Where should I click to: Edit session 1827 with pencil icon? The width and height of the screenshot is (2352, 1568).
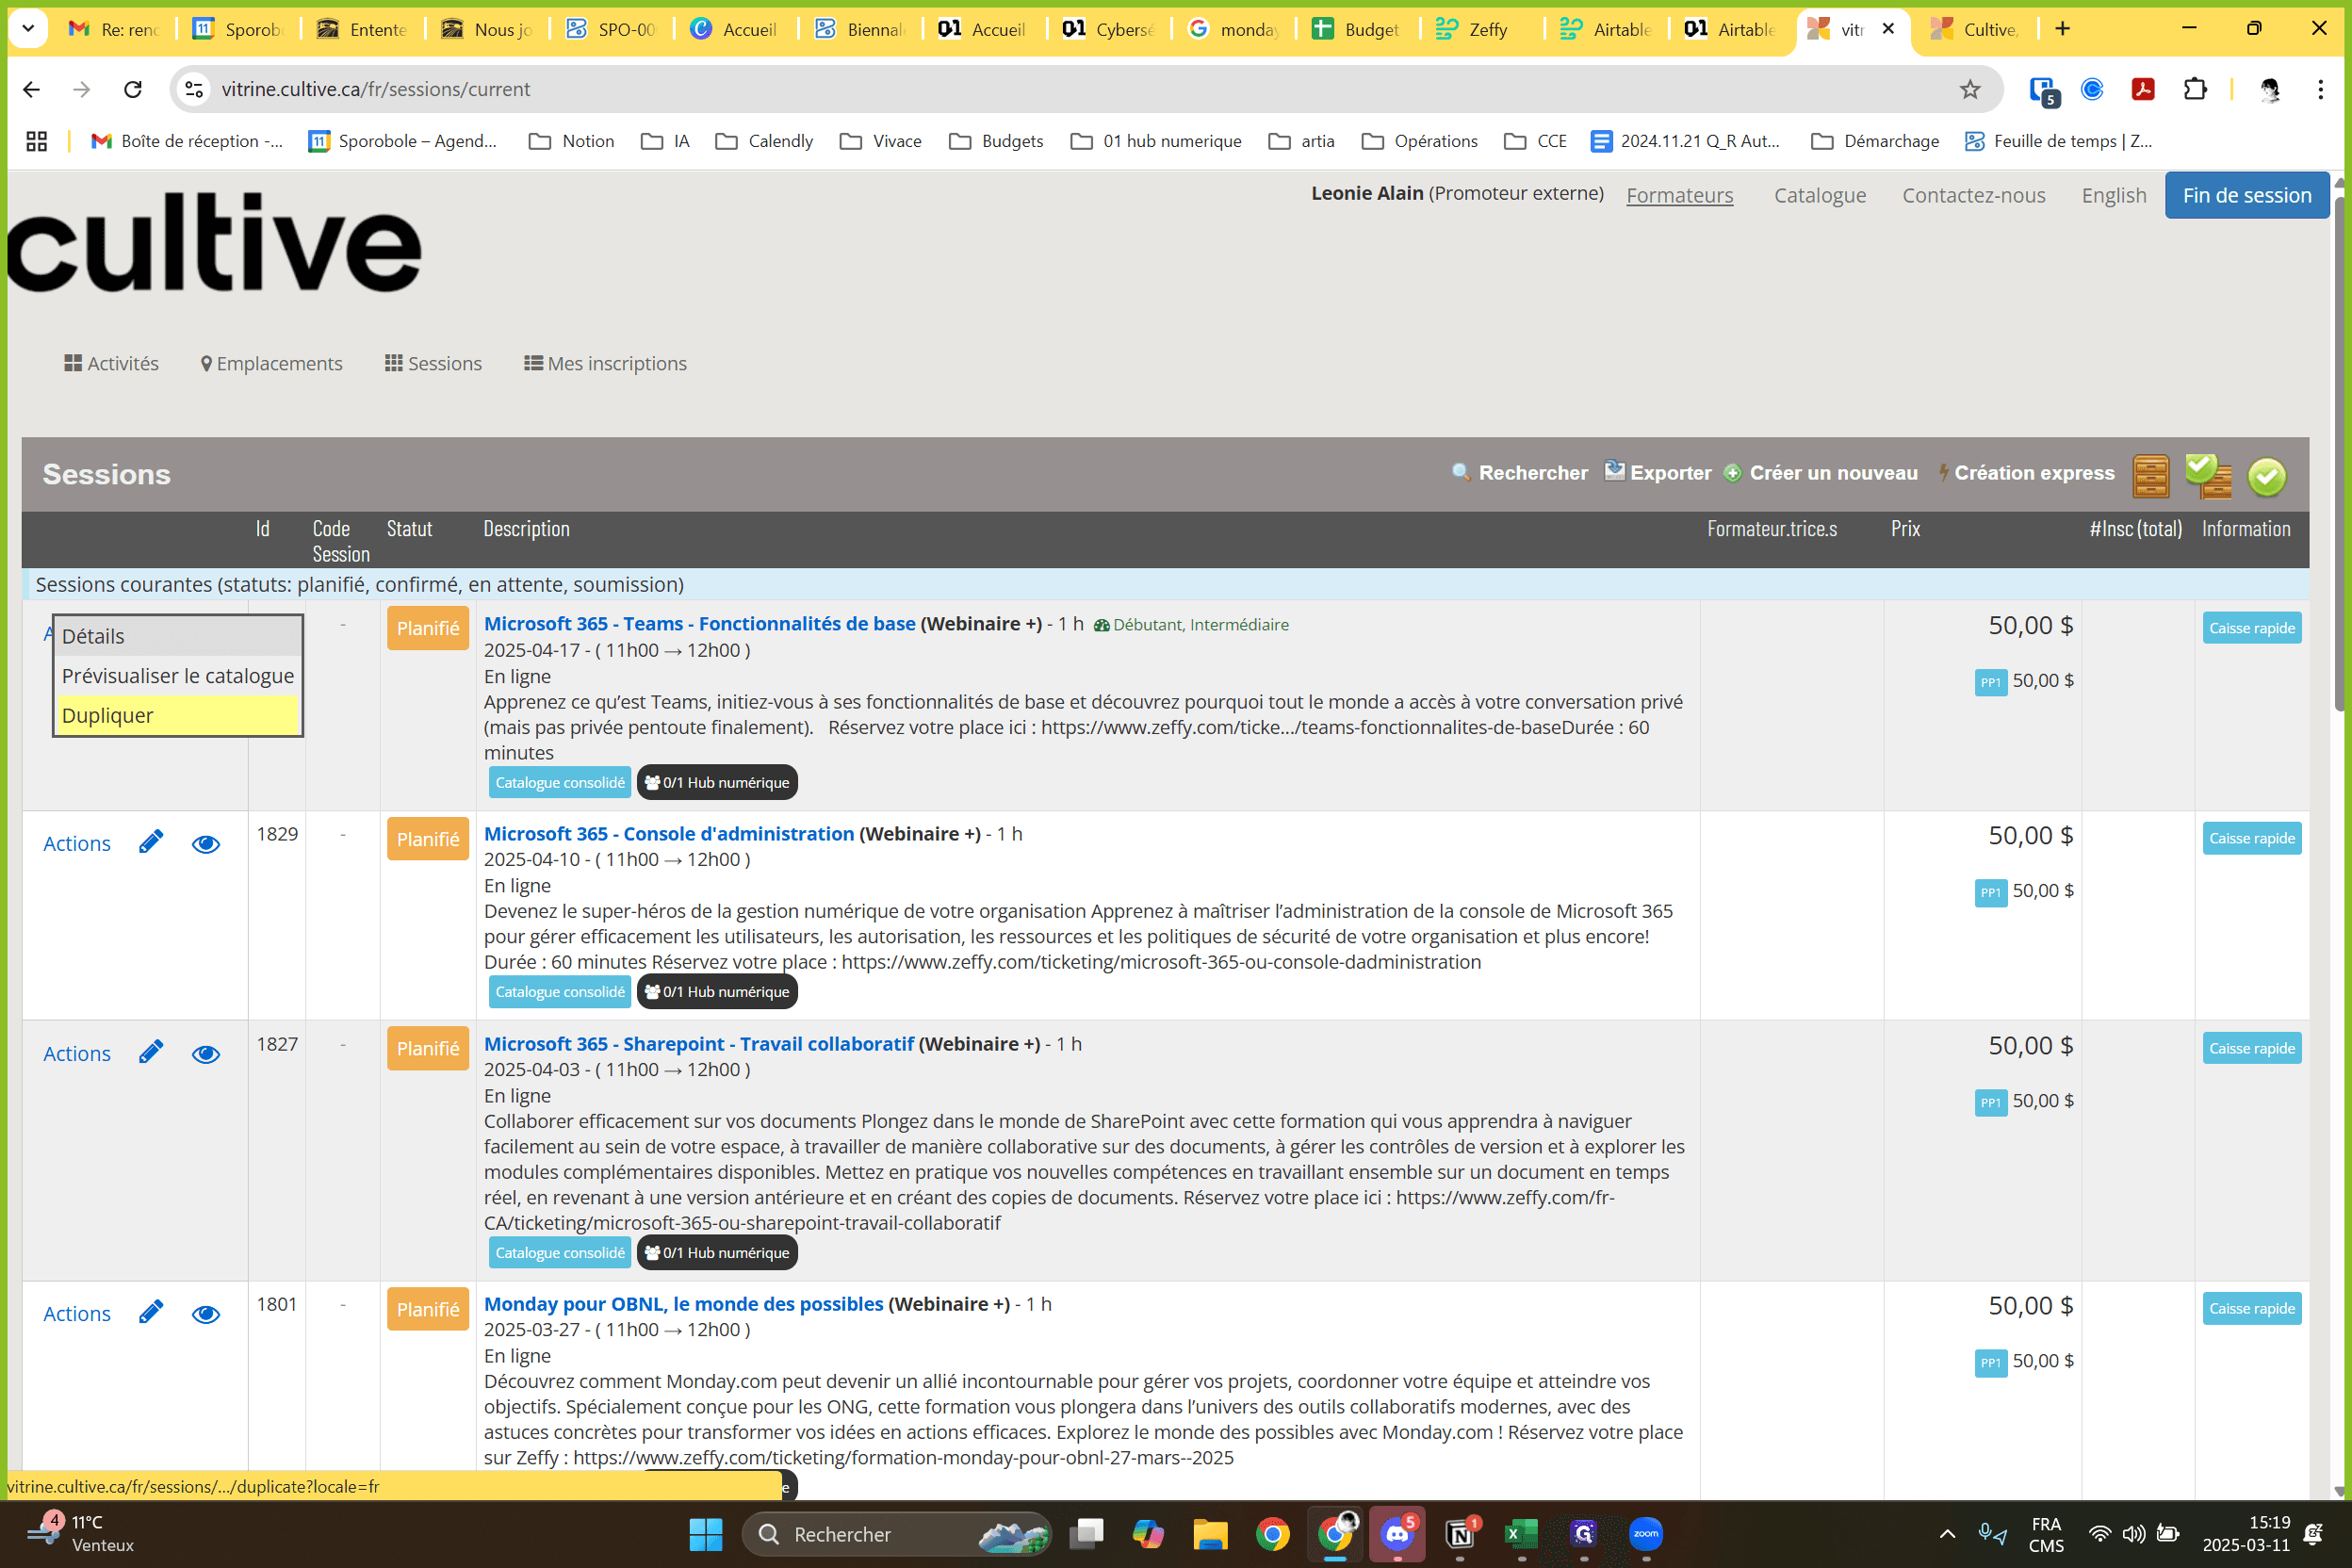(151, 1052)
